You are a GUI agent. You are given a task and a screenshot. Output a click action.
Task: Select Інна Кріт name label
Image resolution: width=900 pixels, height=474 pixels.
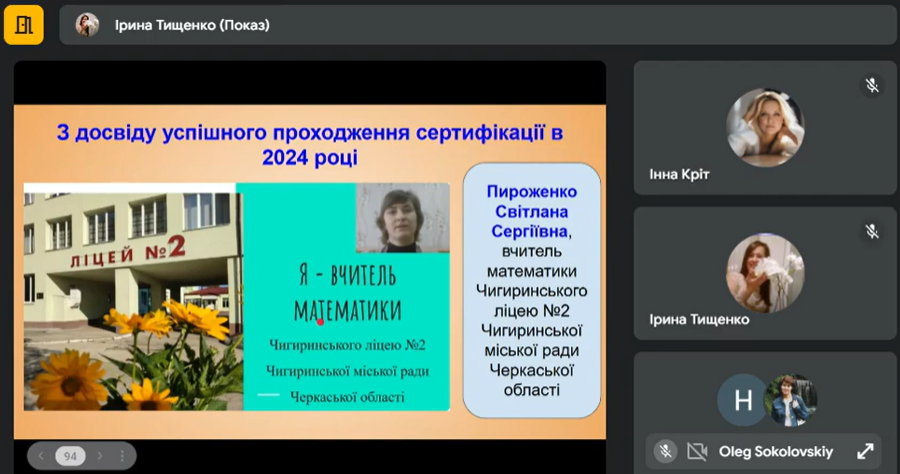tap(680, 174)
